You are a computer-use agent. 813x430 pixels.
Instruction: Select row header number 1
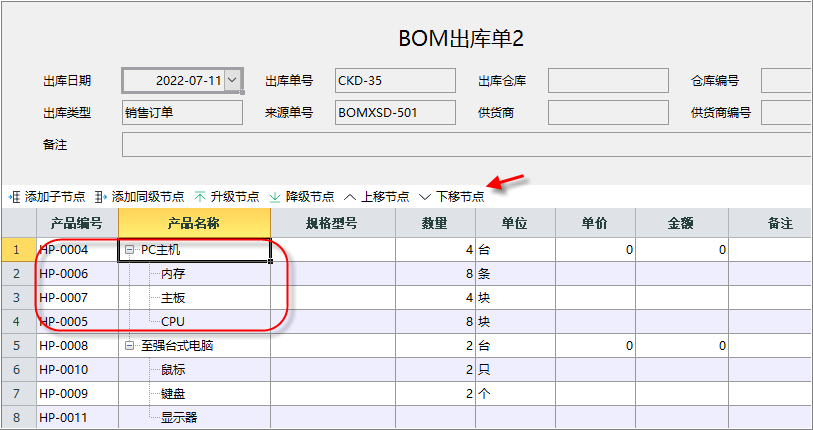tap(19, 250)
